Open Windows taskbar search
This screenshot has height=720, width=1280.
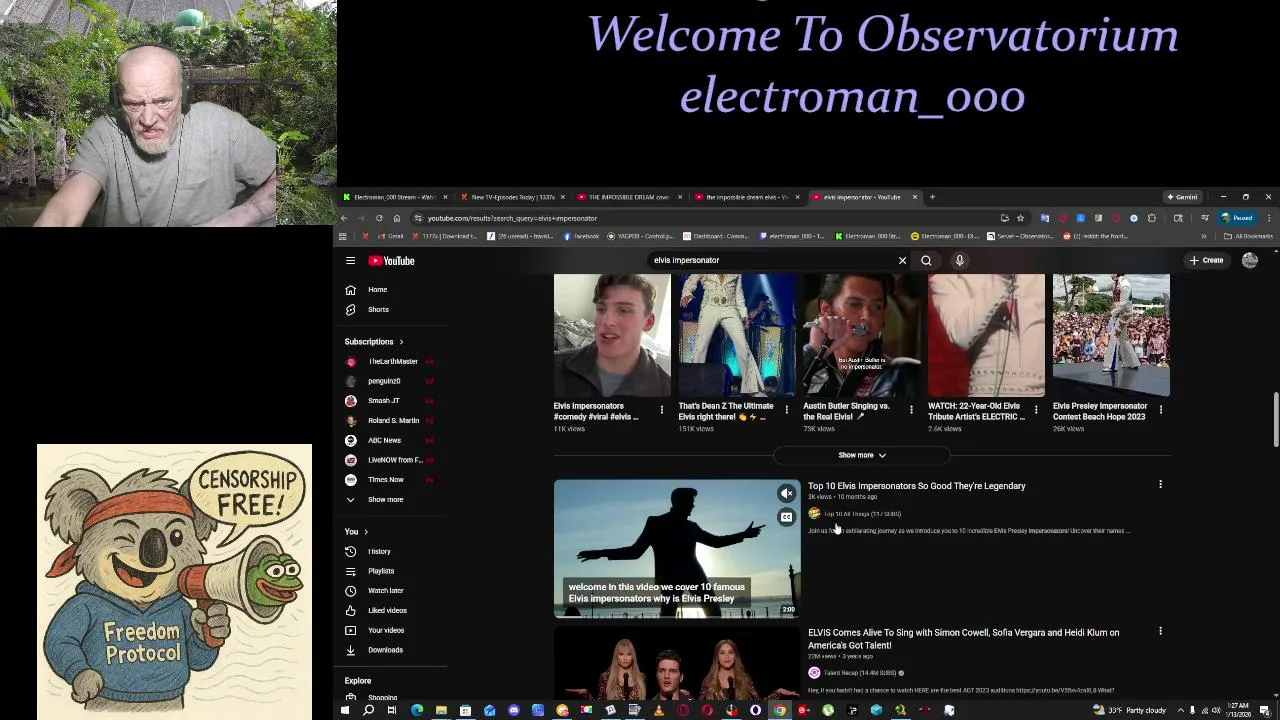(x=368, y=711)
